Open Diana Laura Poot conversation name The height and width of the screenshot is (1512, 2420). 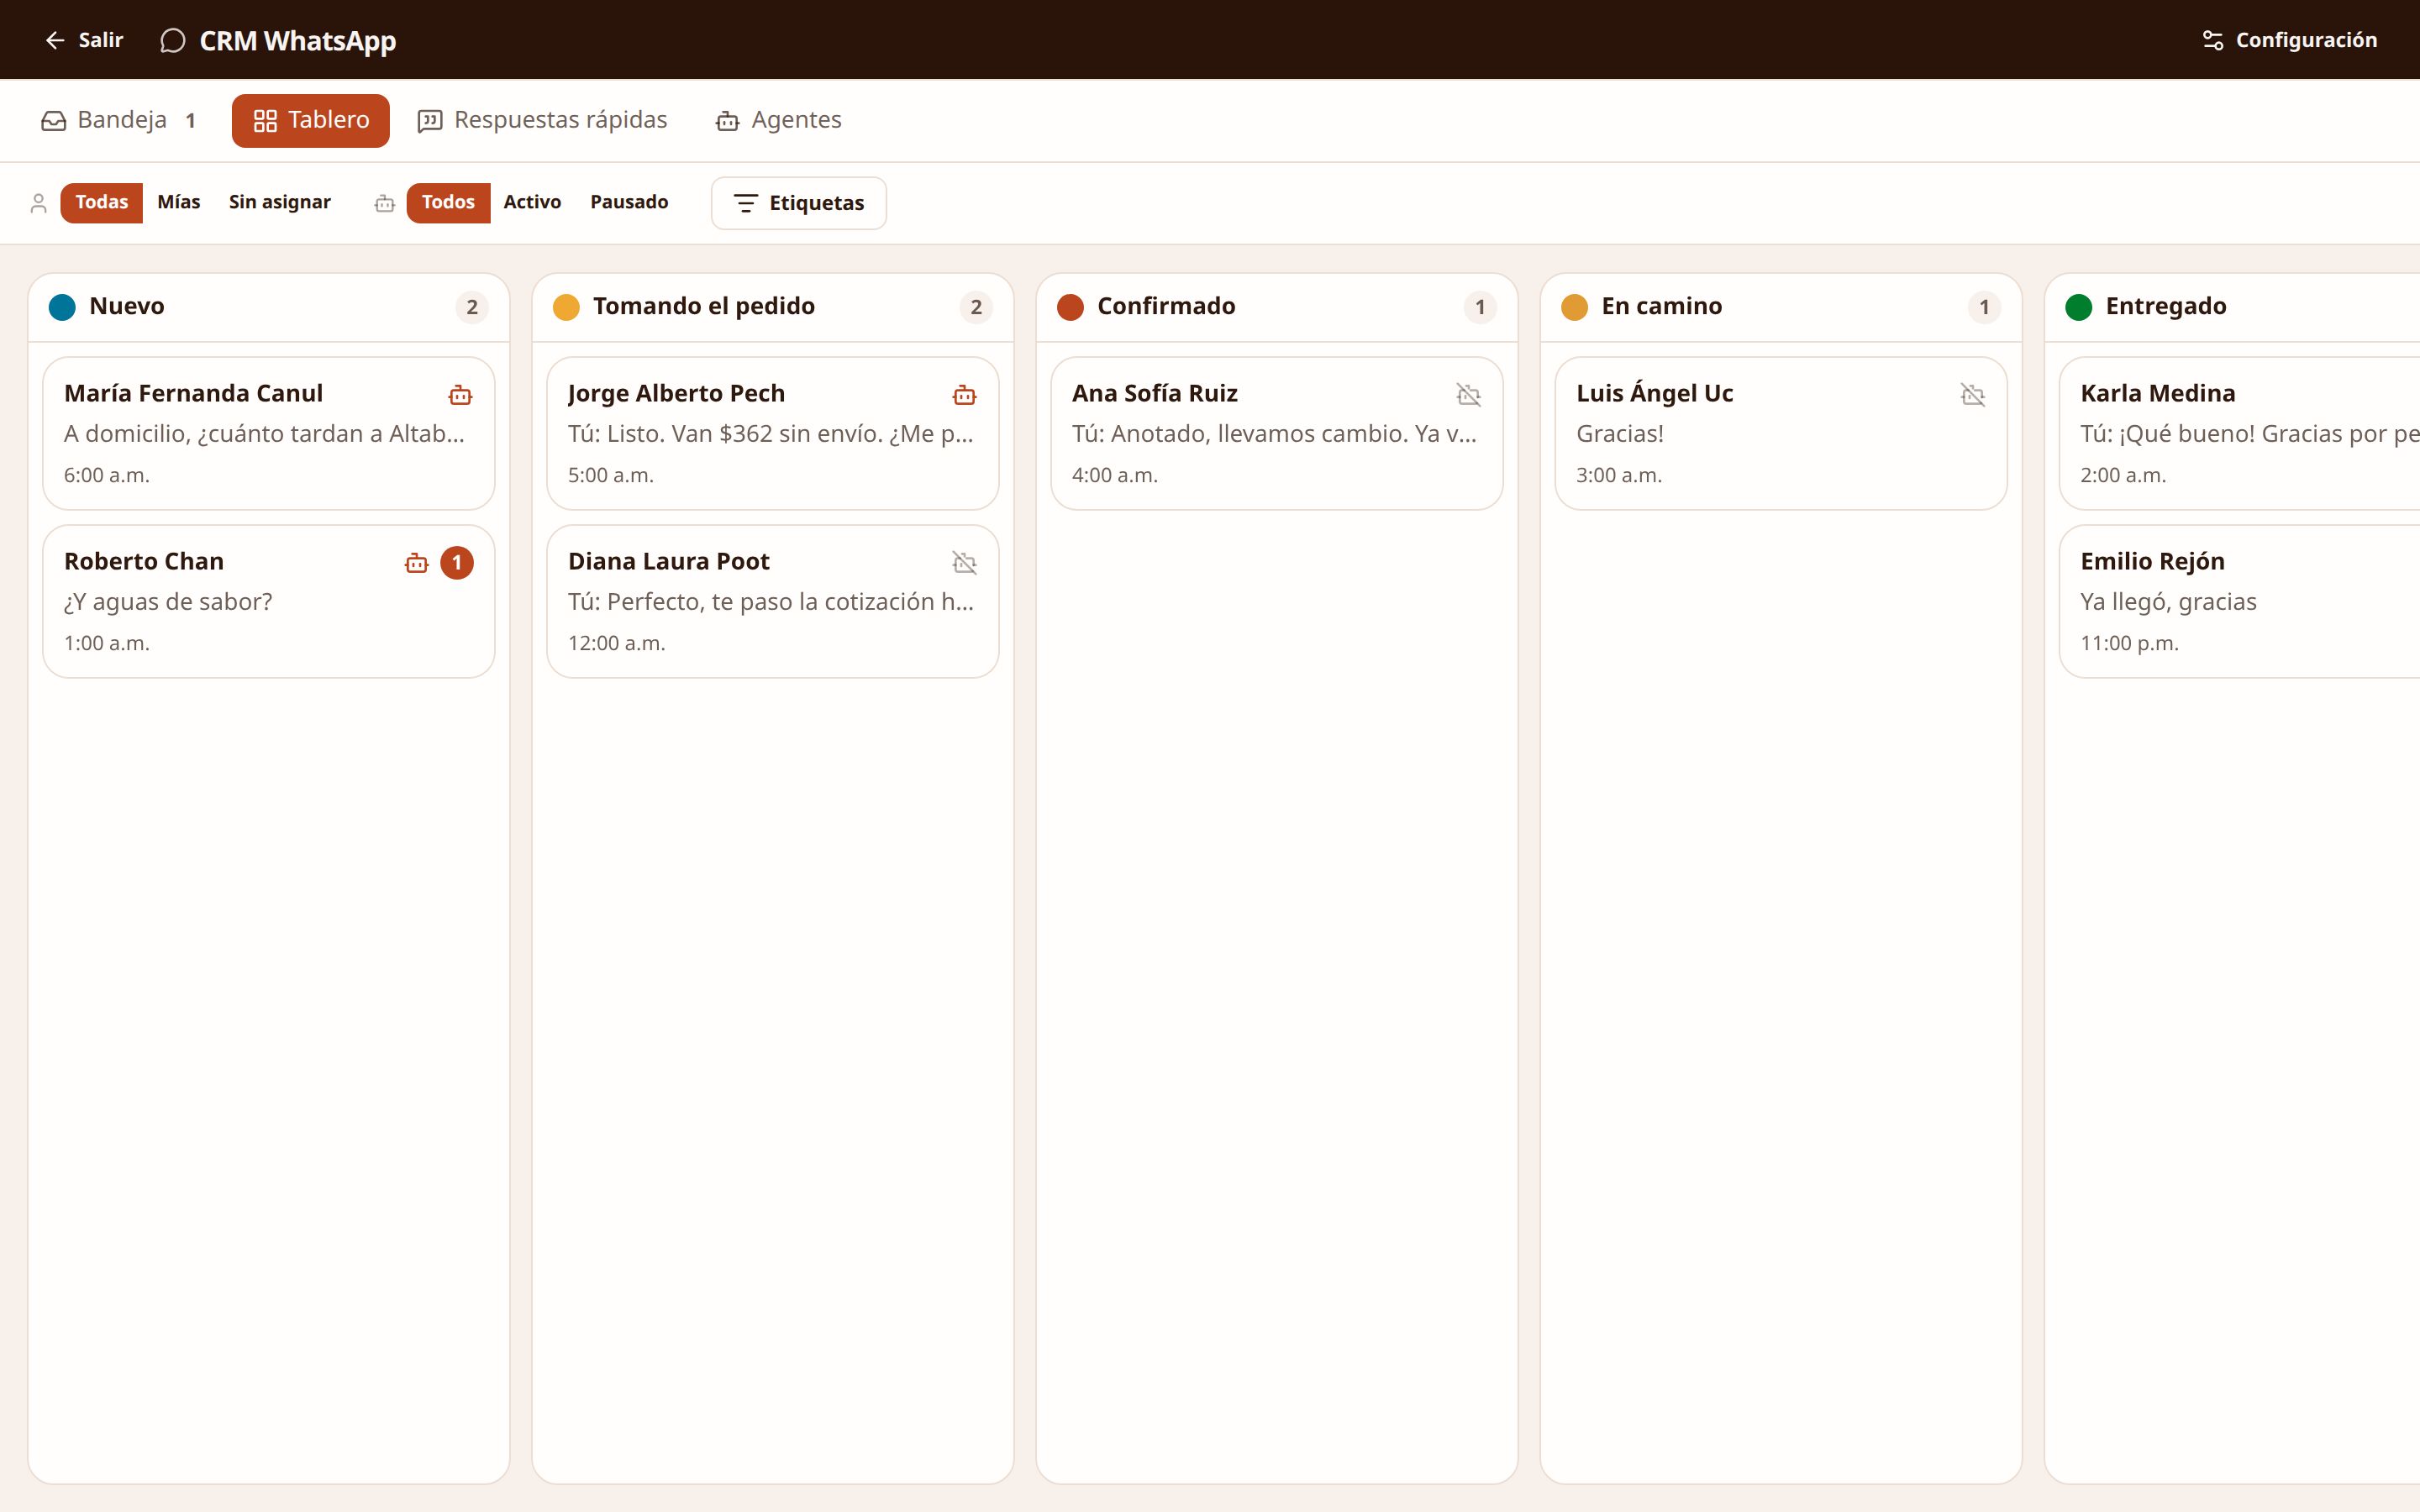pos(669,562)
